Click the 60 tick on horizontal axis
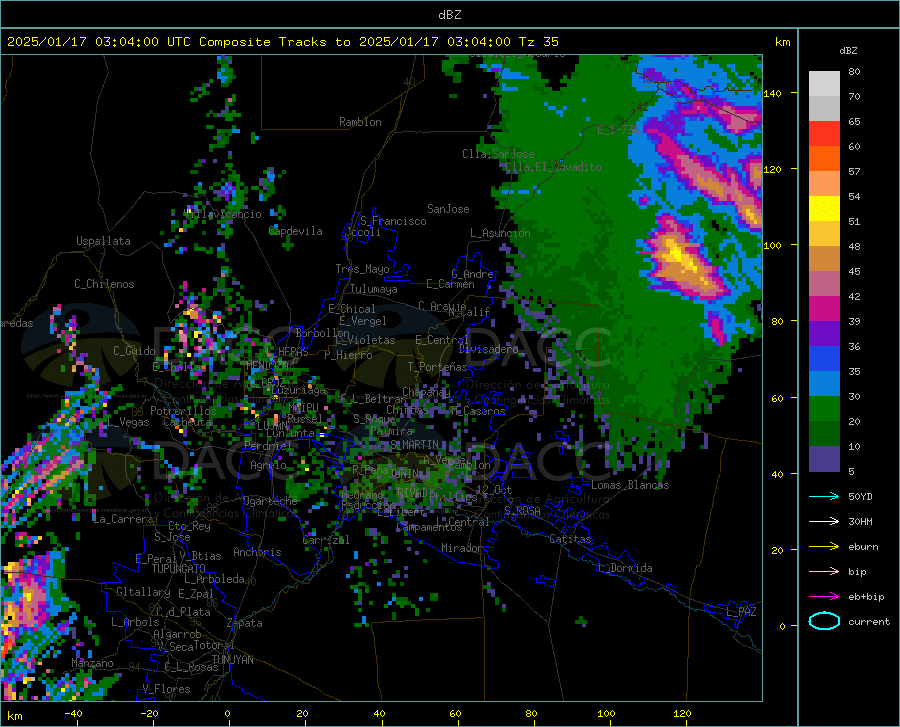The width and height of the screenshot is (900, 727). [x=455, y=714]
